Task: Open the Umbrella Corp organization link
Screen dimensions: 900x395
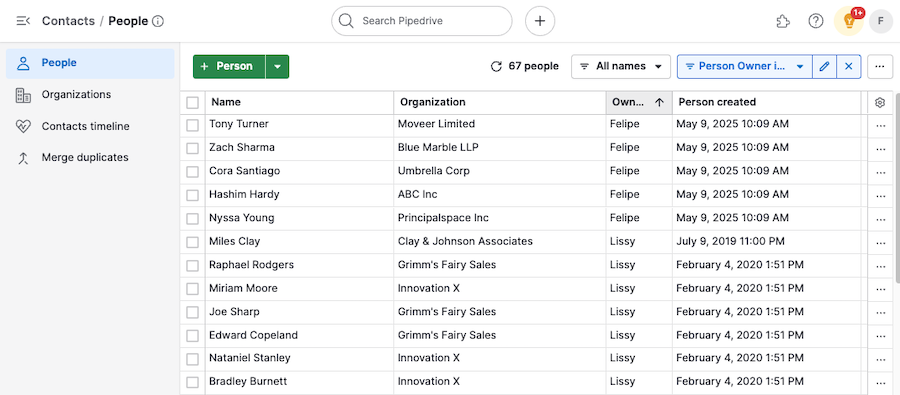Action: pos(433,171)
